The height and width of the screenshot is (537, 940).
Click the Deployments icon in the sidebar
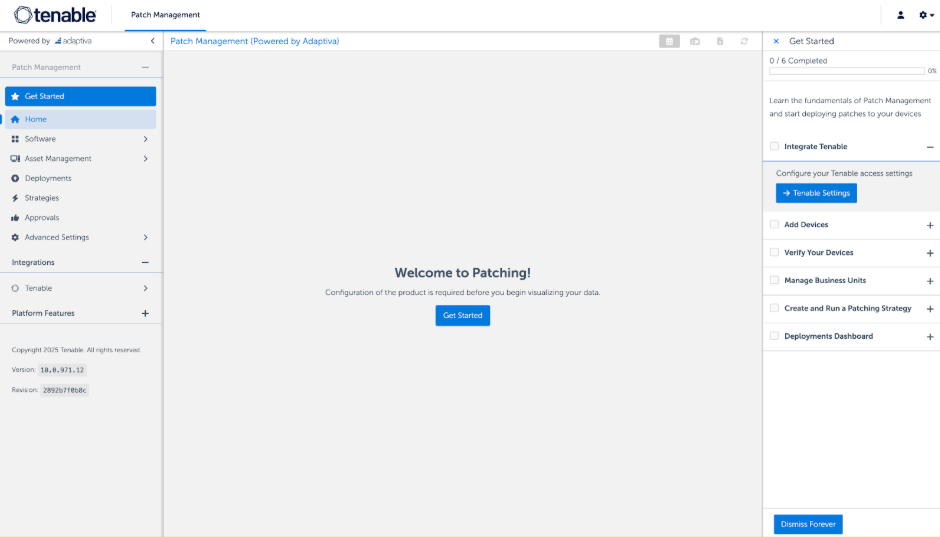pos(15,178)
